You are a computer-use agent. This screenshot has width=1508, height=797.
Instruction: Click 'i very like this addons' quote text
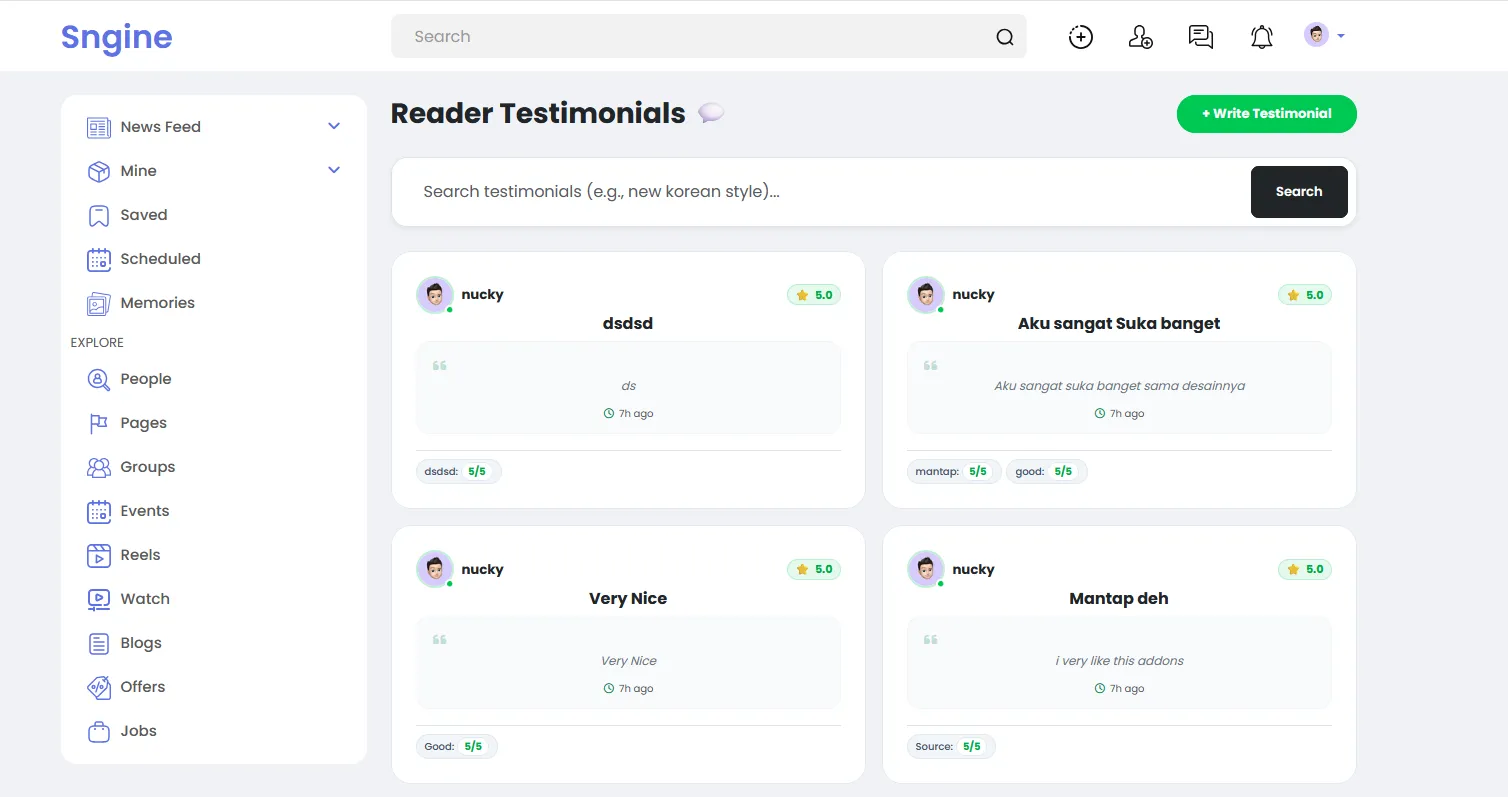pyautogui.click(x=1119, y=661)
